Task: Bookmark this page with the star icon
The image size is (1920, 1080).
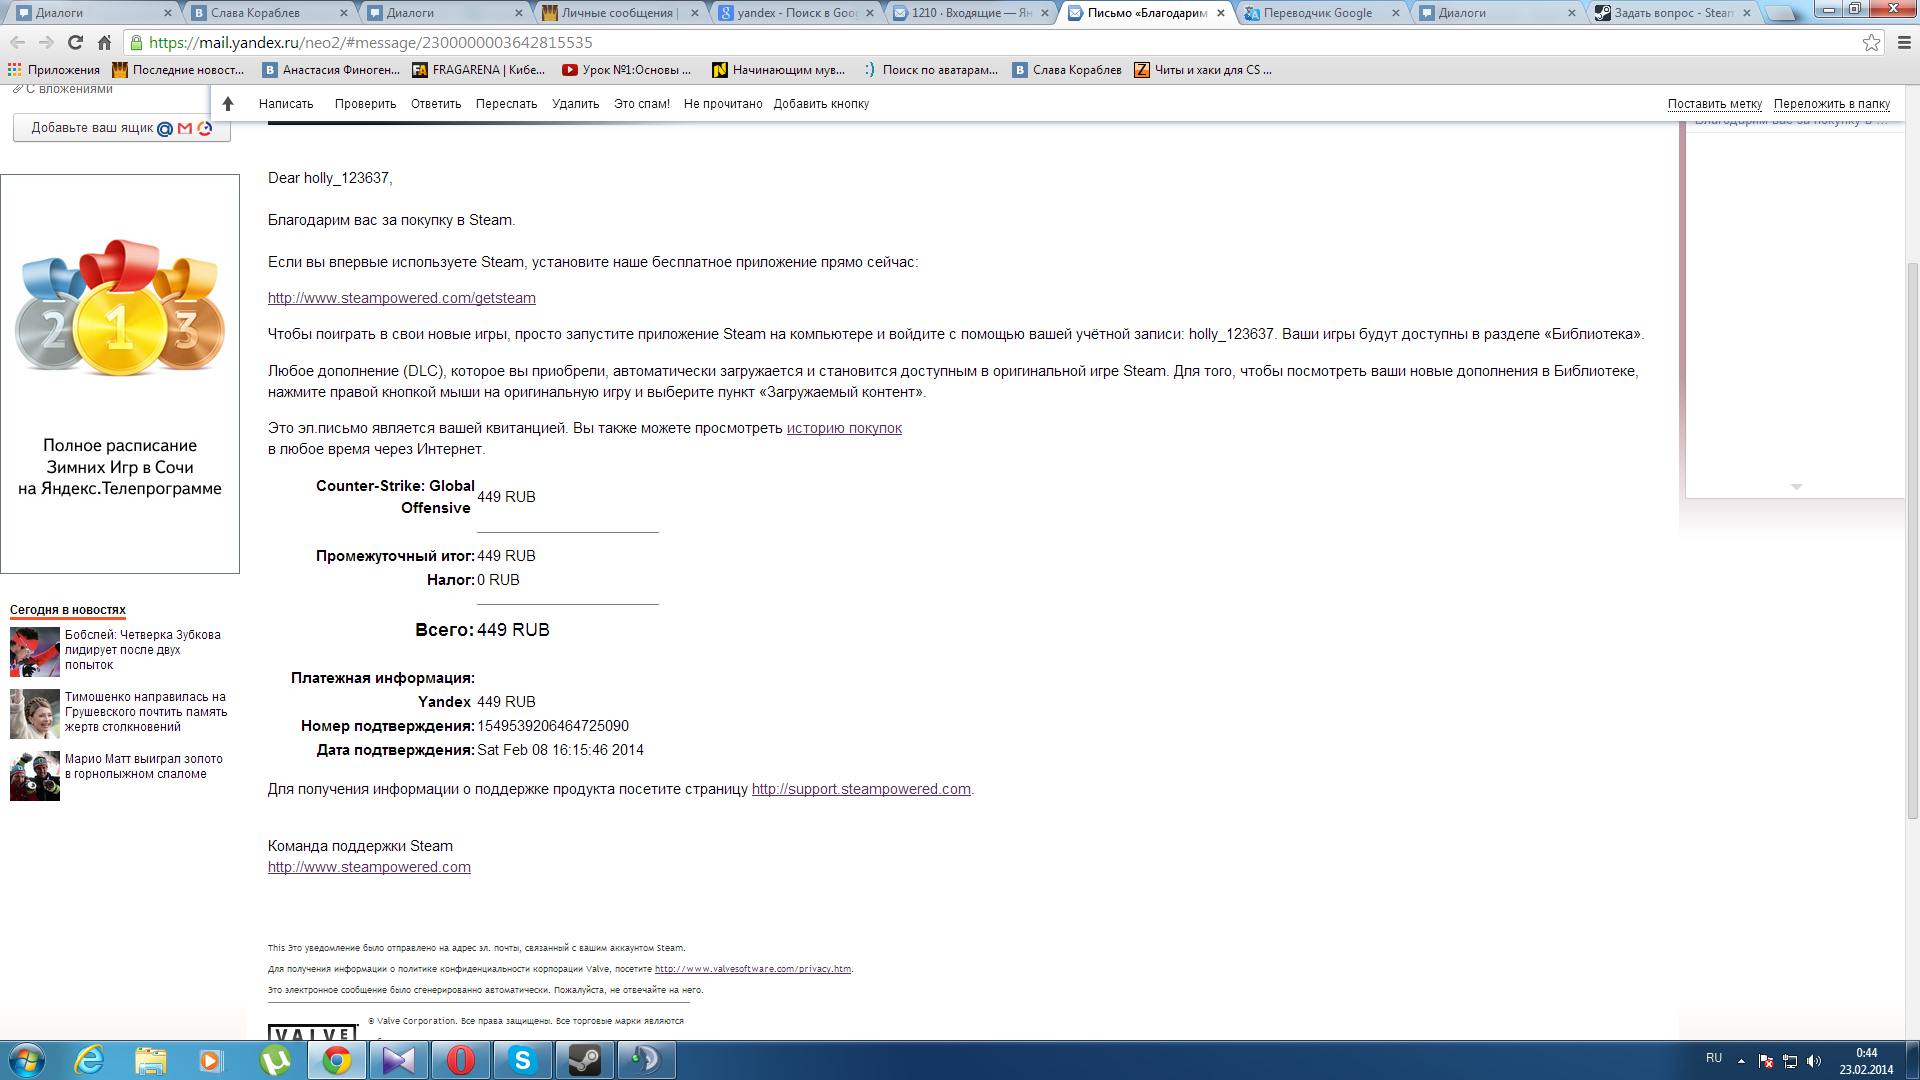Action: (x=1871, y=42)
